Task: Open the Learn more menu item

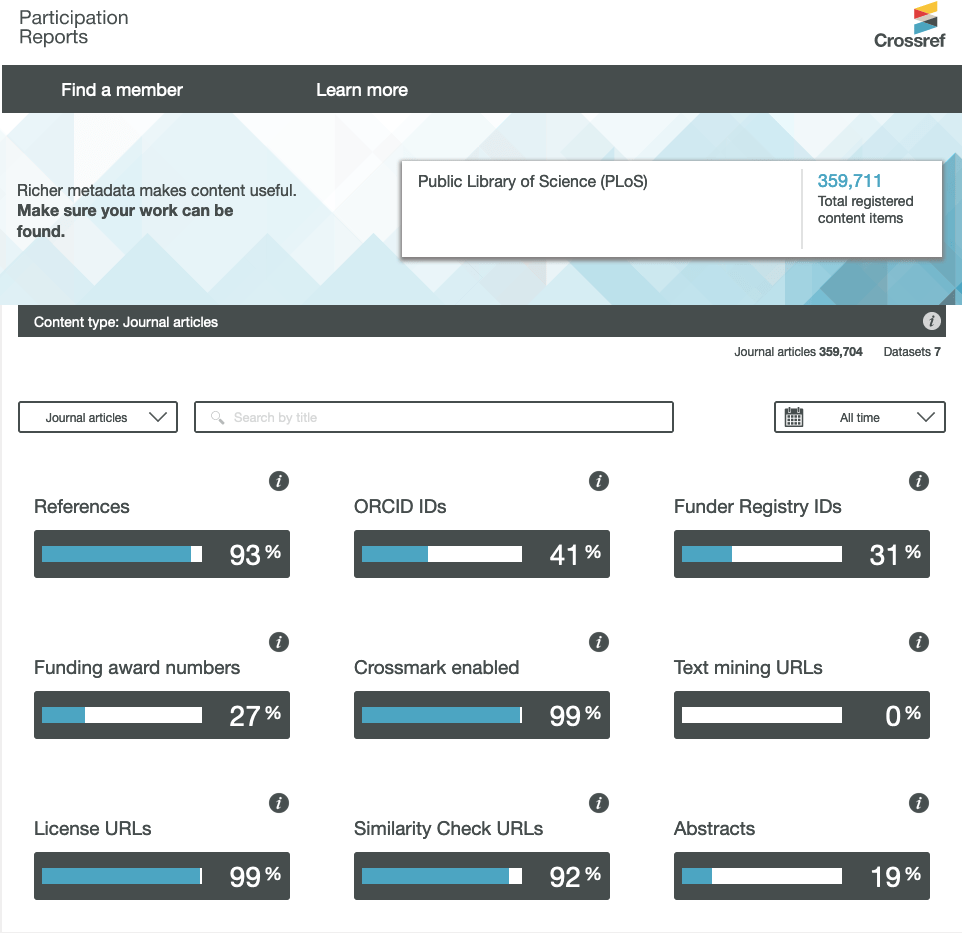Action: (362, 90)
